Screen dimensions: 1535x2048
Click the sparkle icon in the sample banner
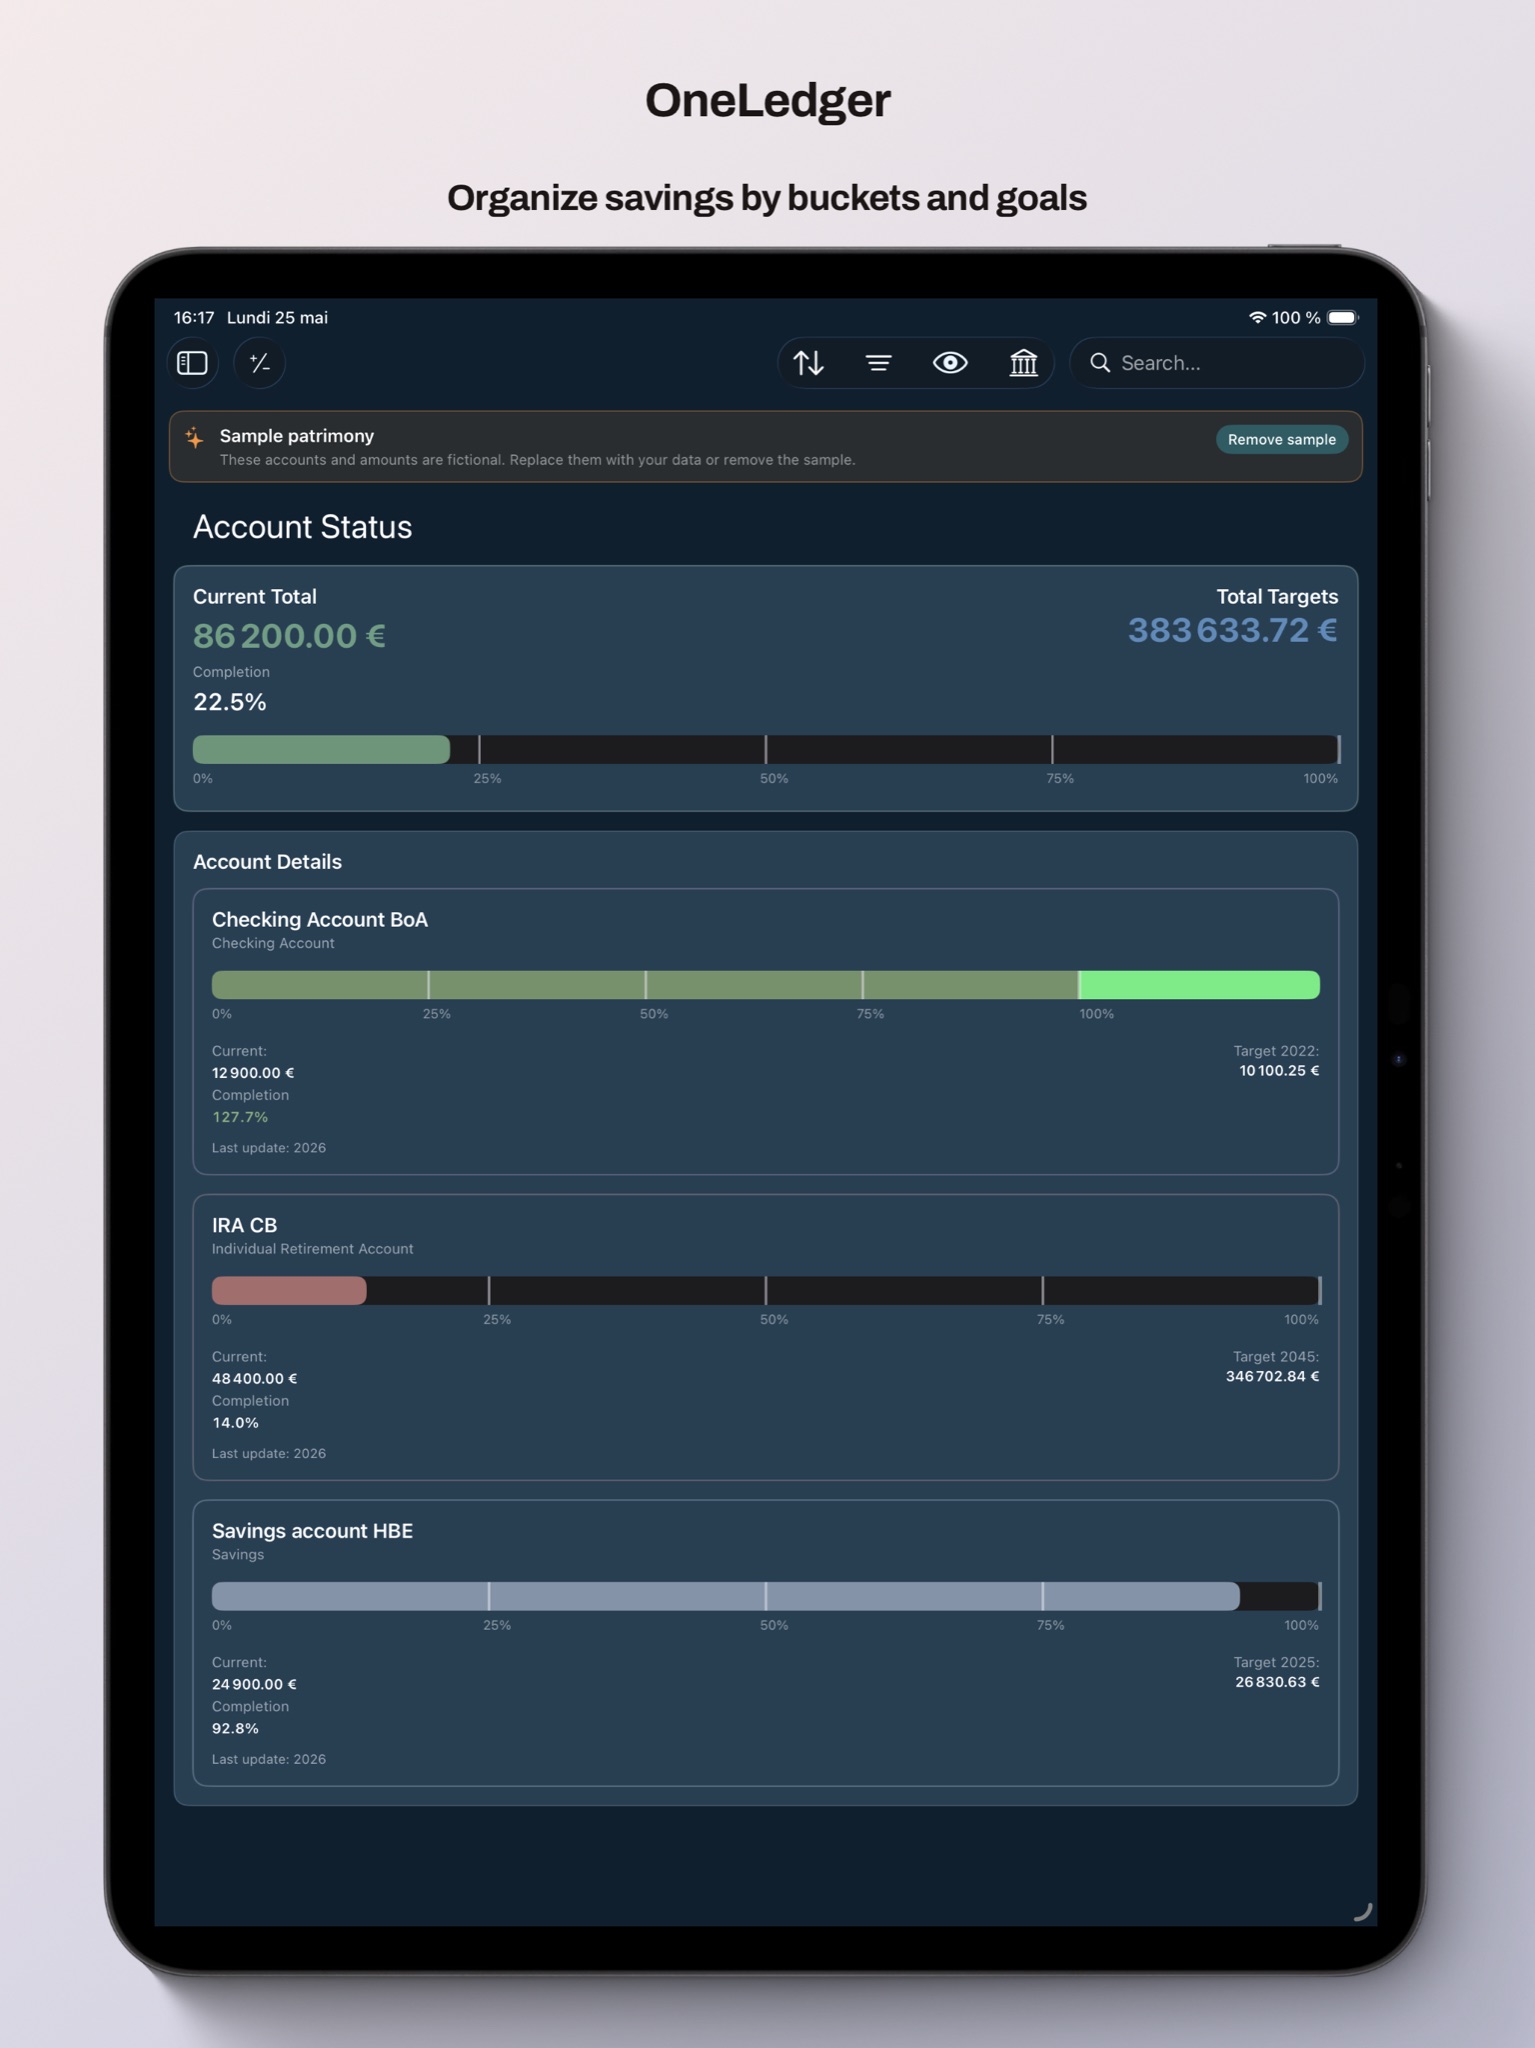point(195,437)
